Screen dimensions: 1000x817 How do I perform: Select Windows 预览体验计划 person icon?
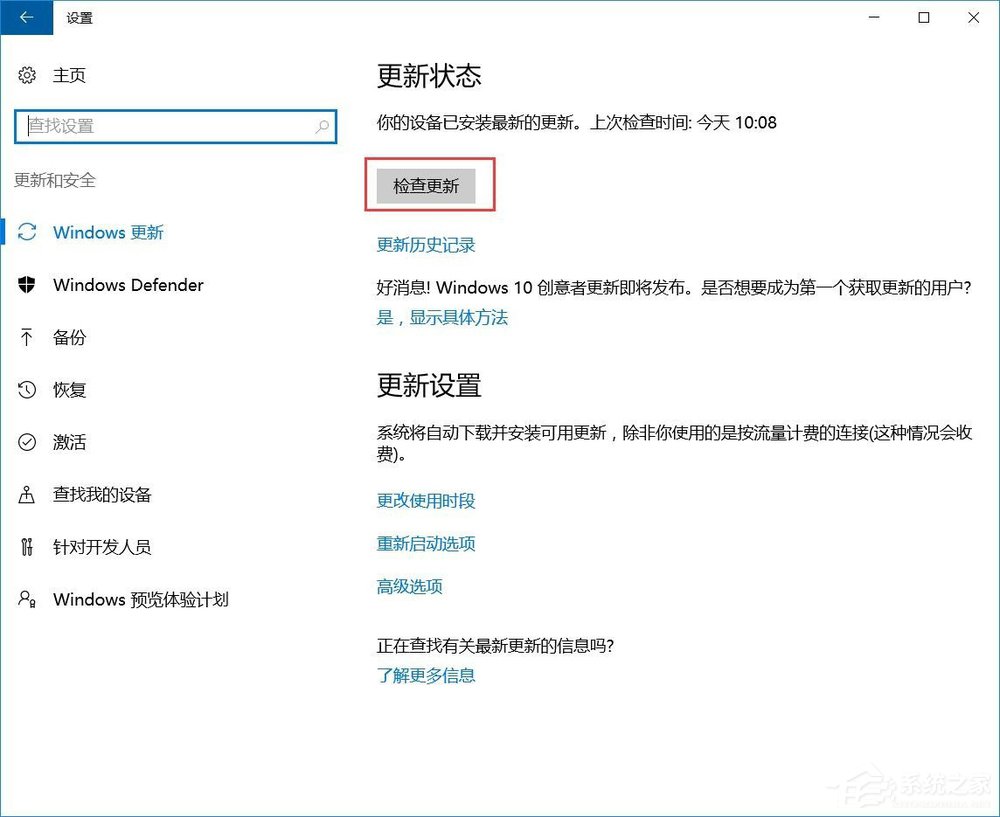point(25,599)
